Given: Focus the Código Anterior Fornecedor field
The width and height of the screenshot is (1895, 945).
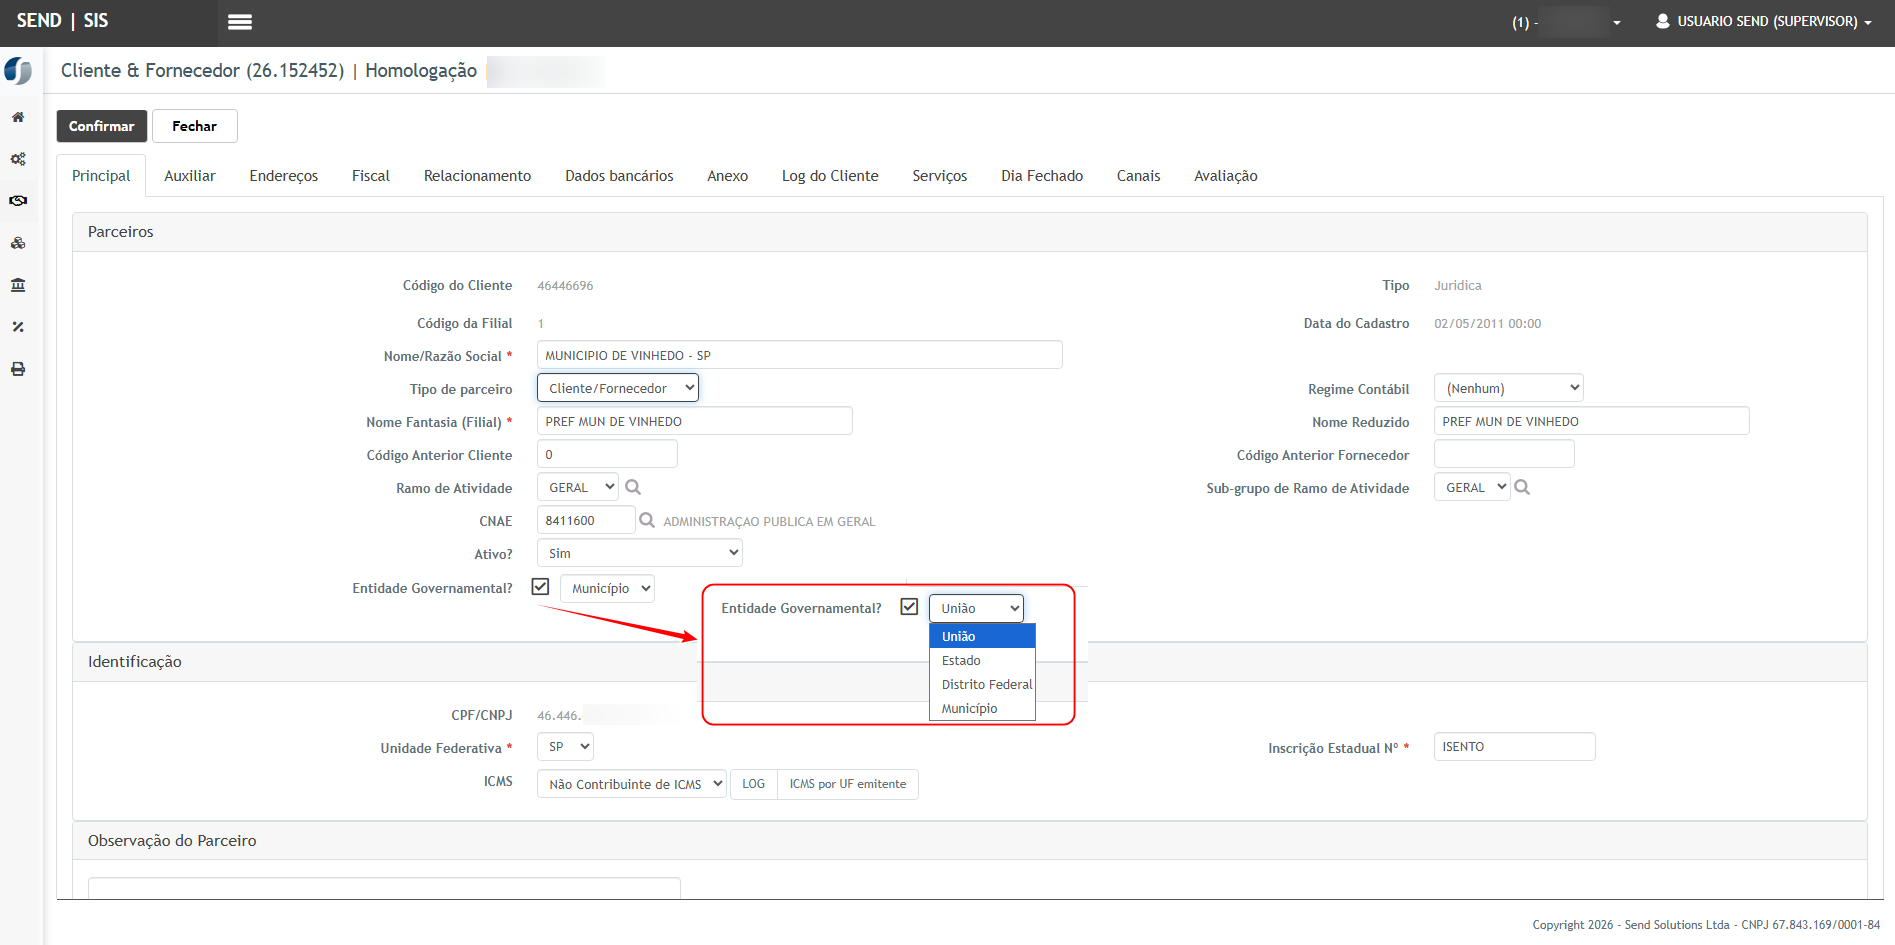Looking at the screenshot, I should [x=1504, y=454].
